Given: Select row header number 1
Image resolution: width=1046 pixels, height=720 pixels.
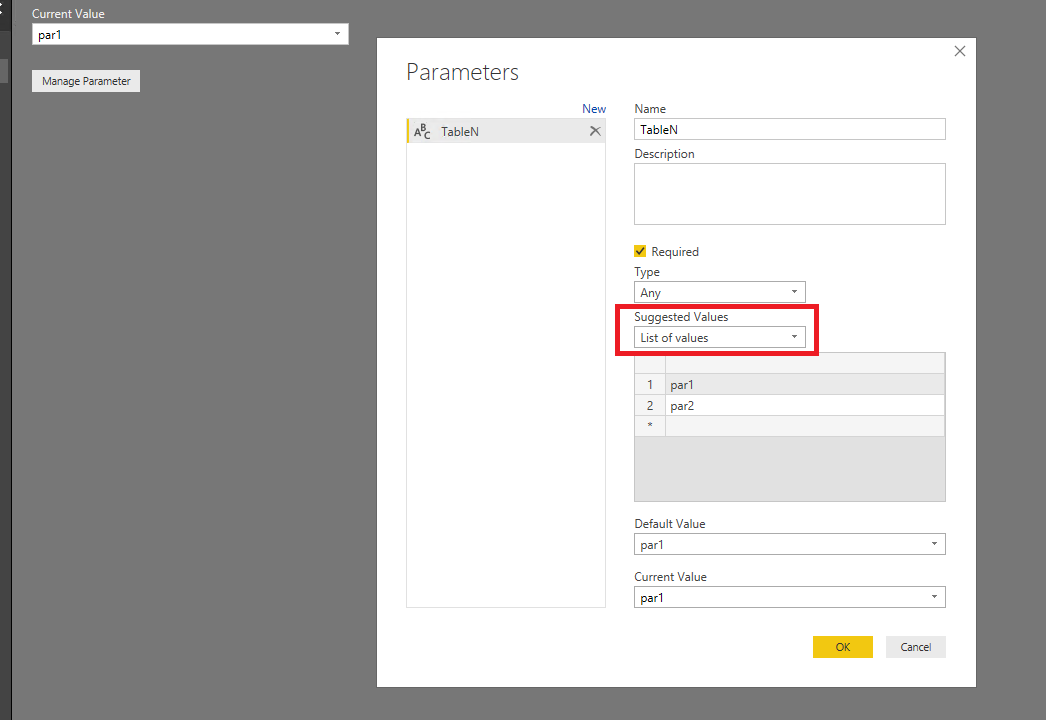Looking at the screenshot, I should (x=650, y=385).
